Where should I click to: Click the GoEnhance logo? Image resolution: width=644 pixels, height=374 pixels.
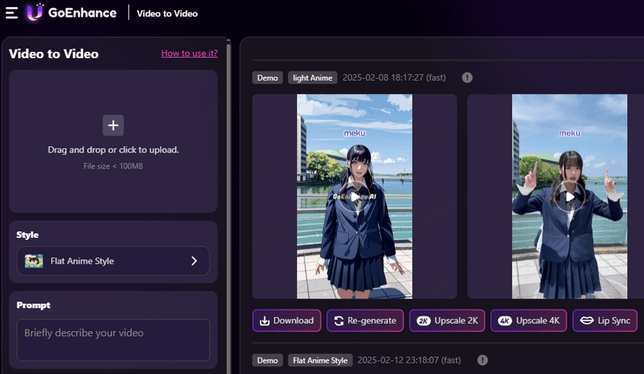71,13
